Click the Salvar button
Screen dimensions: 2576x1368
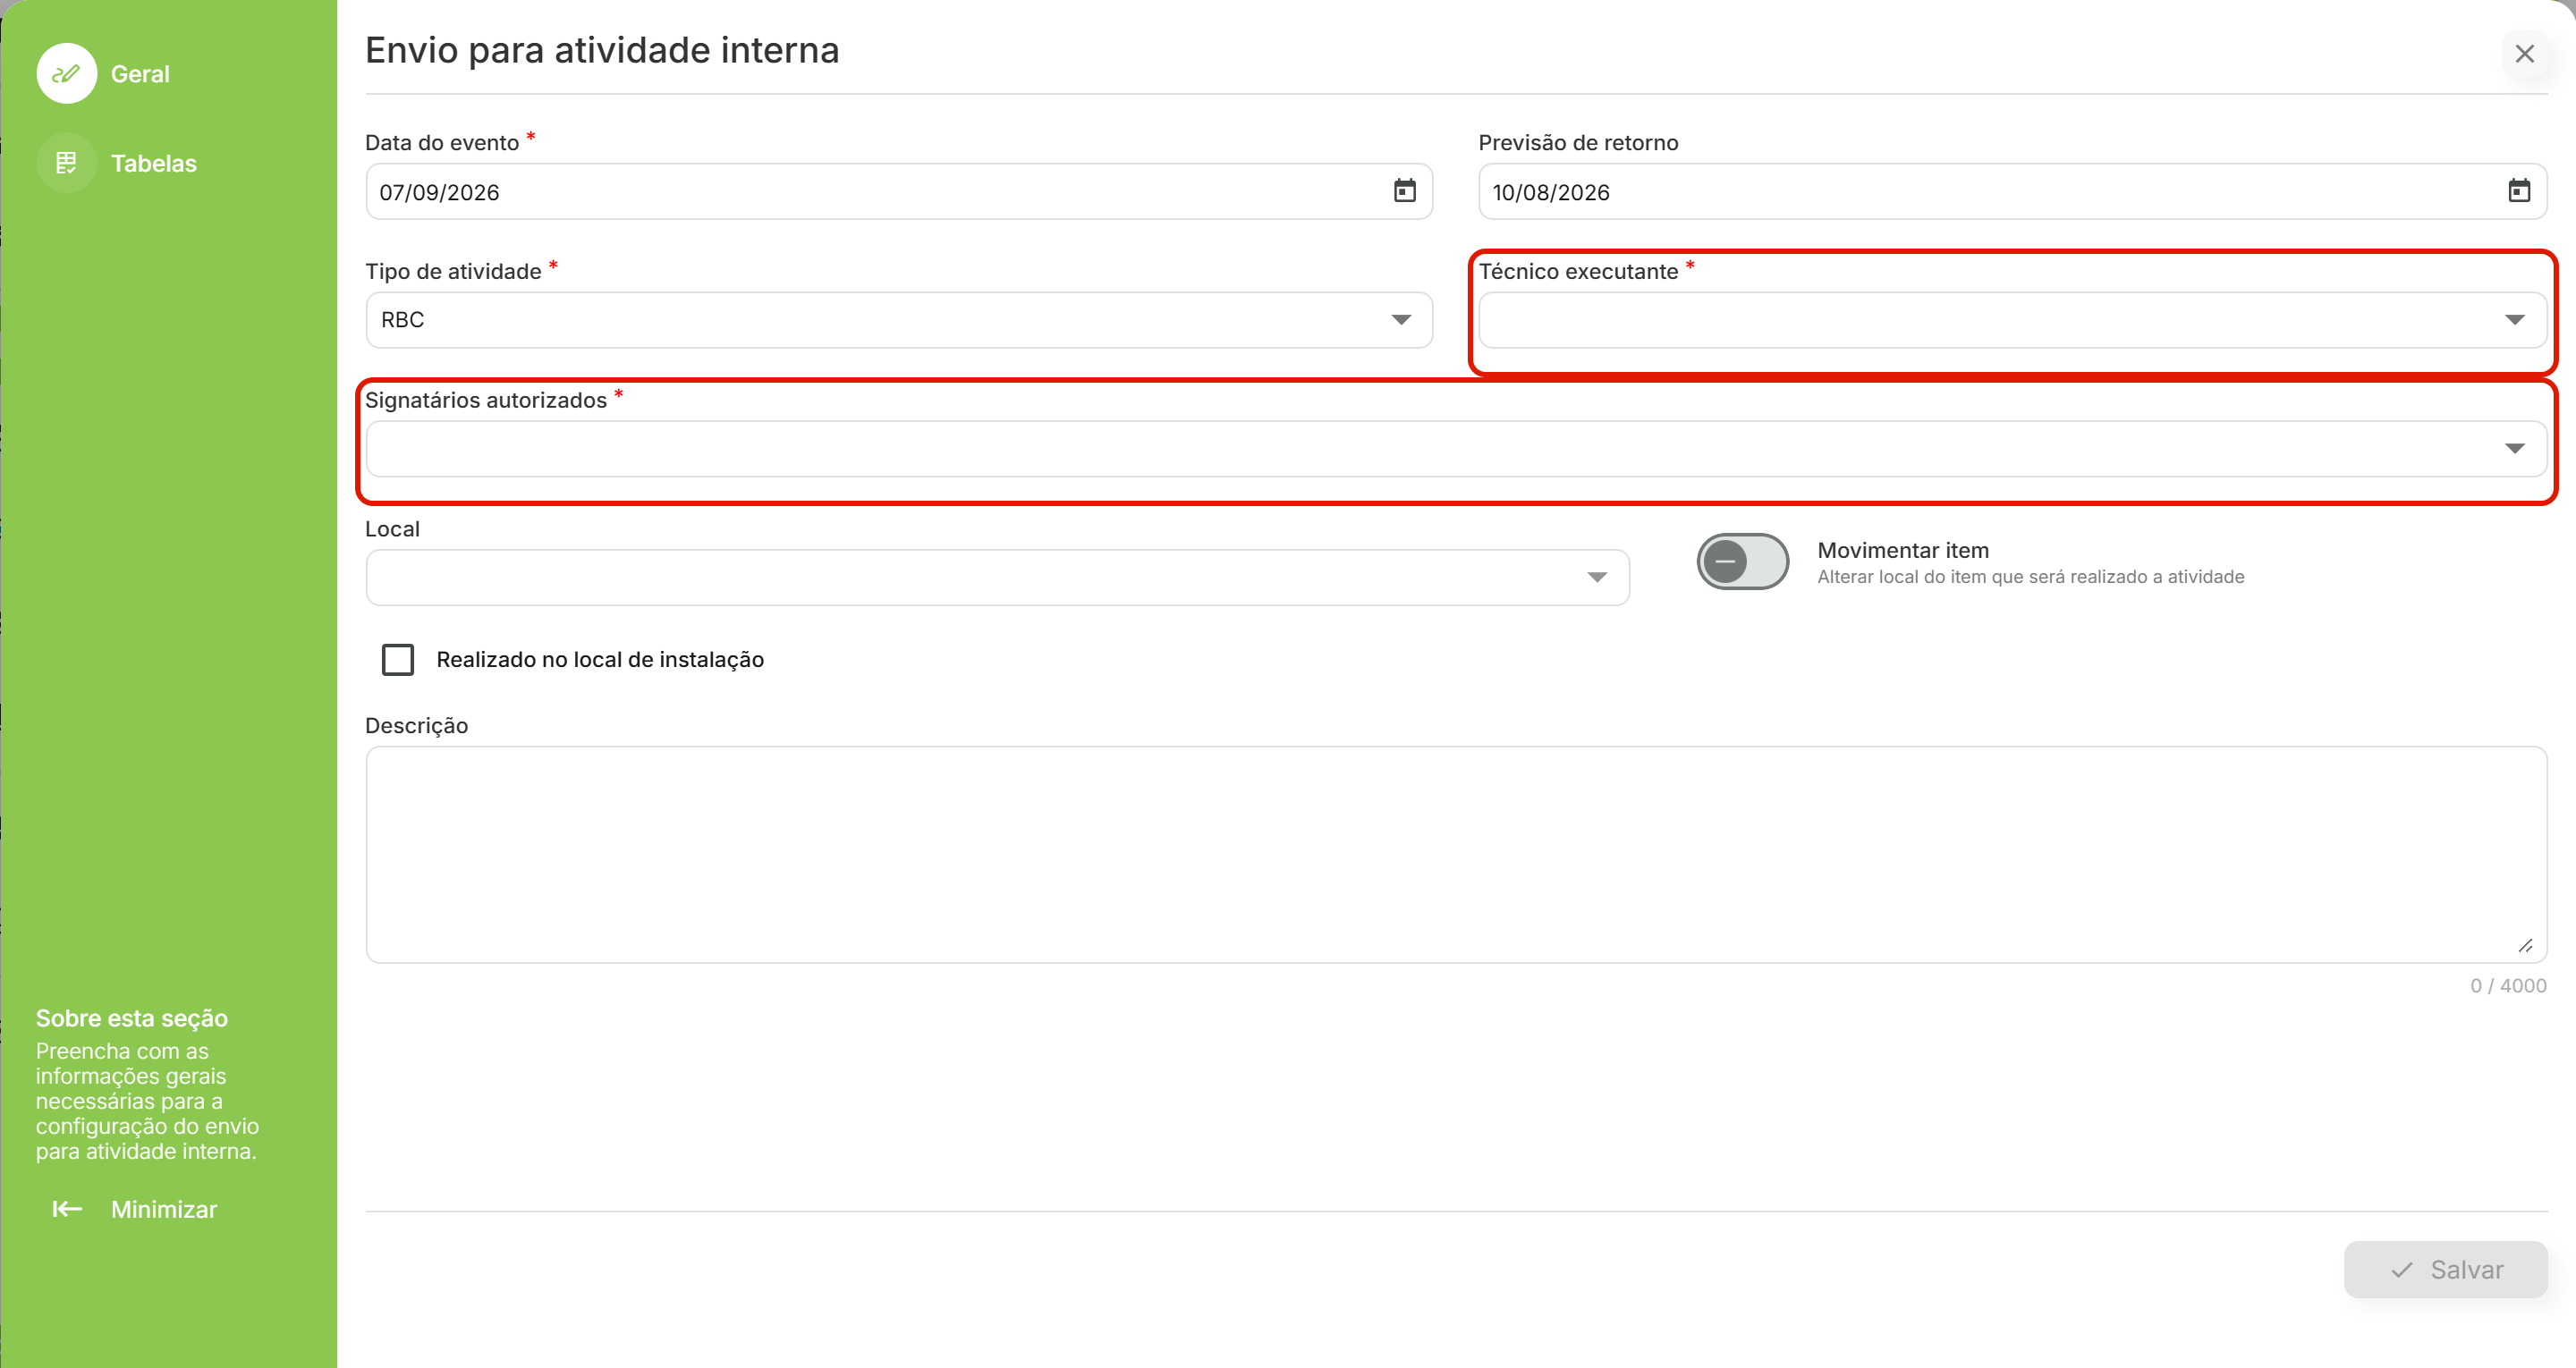[x=2445, y=1270]
